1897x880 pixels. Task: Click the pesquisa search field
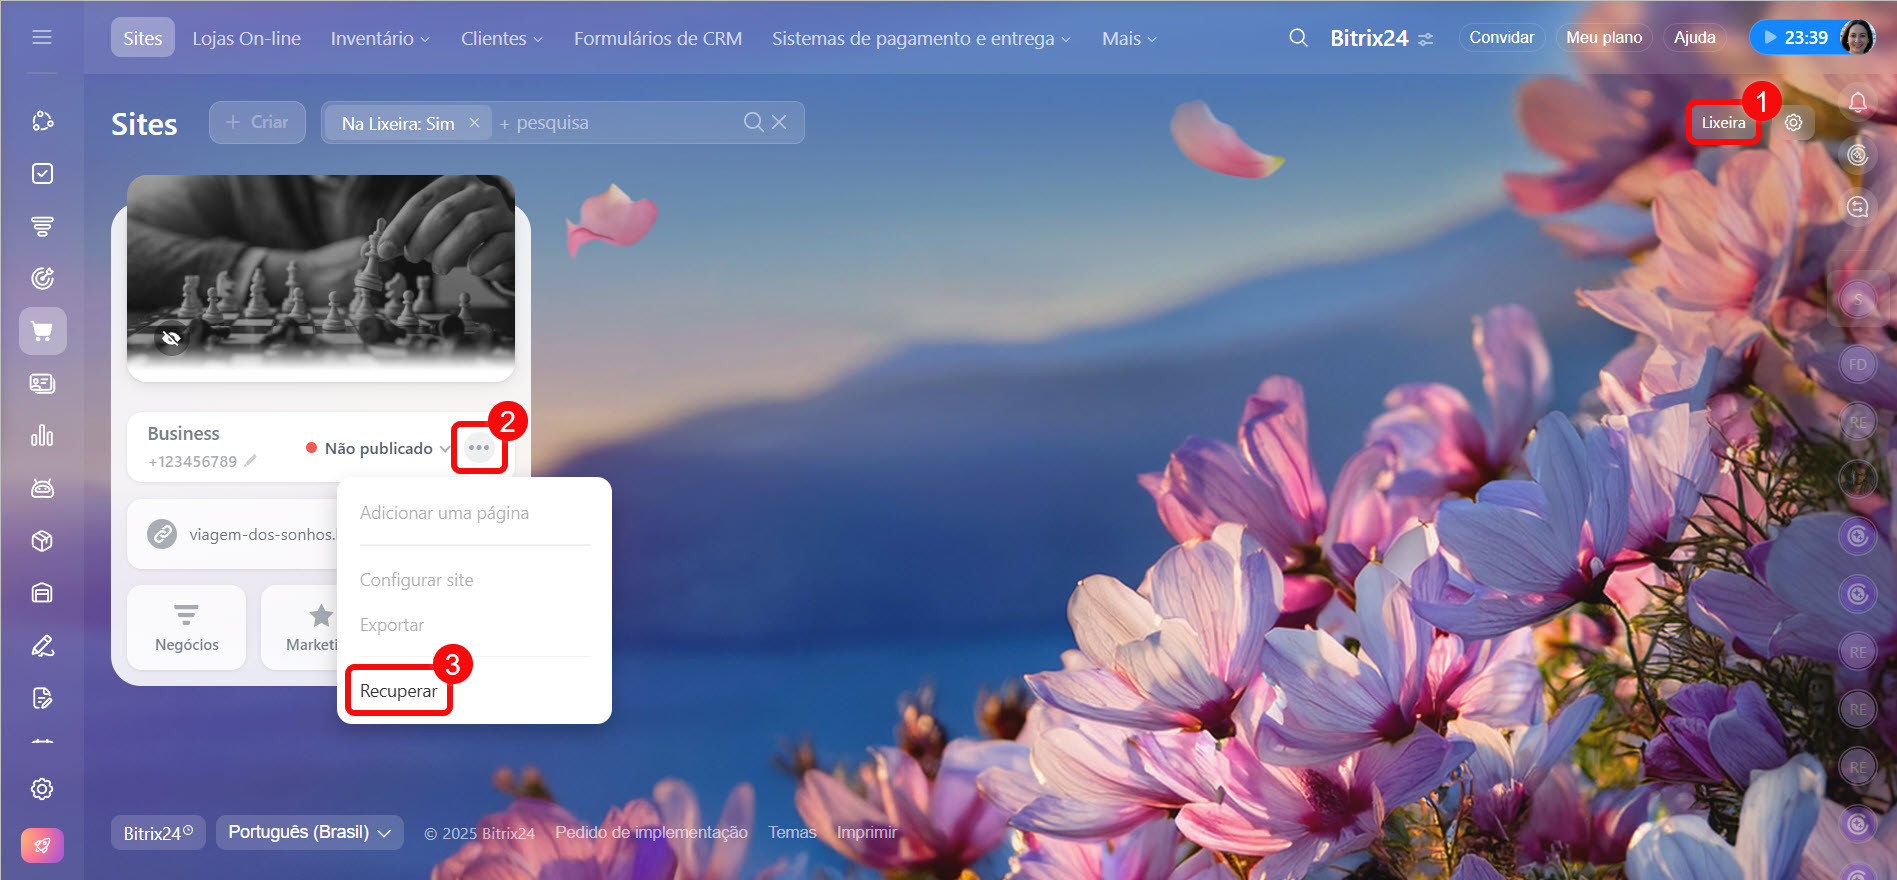pyautogui.click(x=620, y=123)
